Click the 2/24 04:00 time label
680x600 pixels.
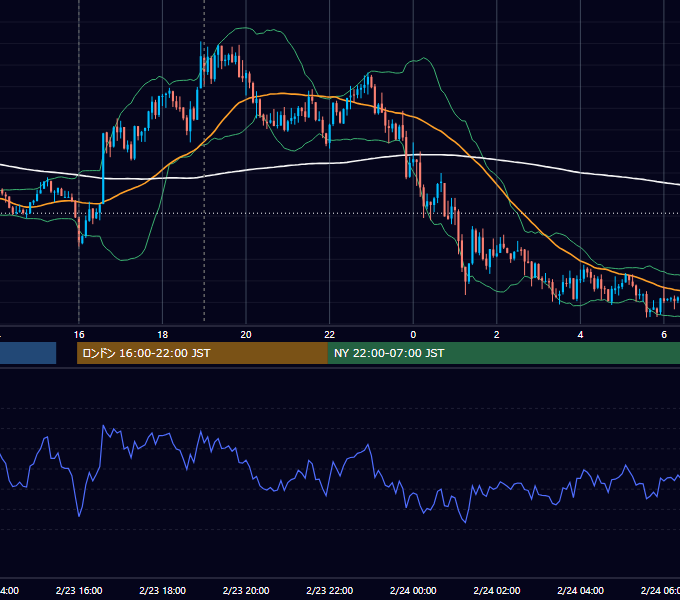point(580,590)
